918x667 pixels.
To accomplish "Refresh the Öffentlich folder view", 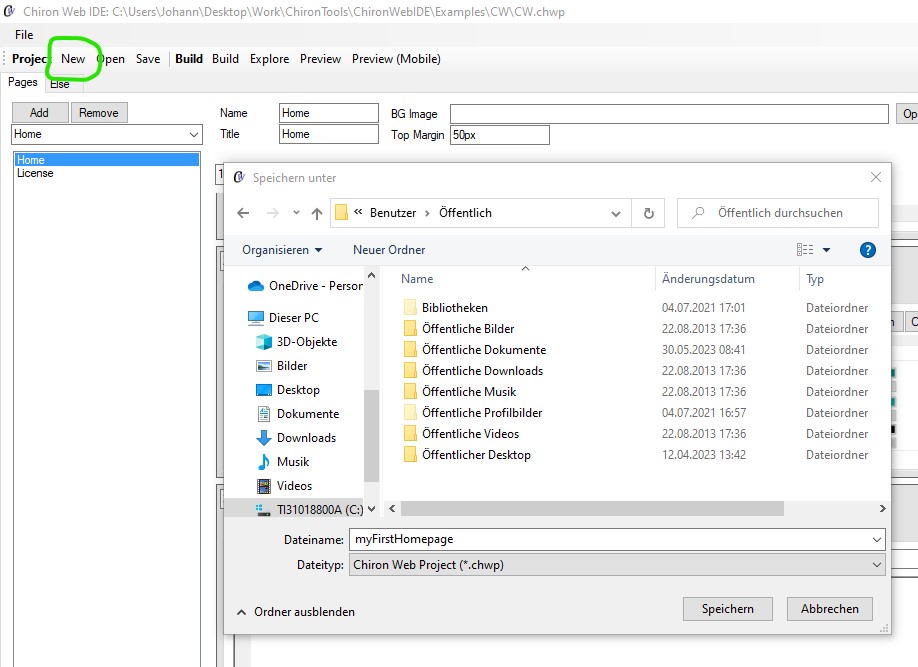I will click(648, 213).
